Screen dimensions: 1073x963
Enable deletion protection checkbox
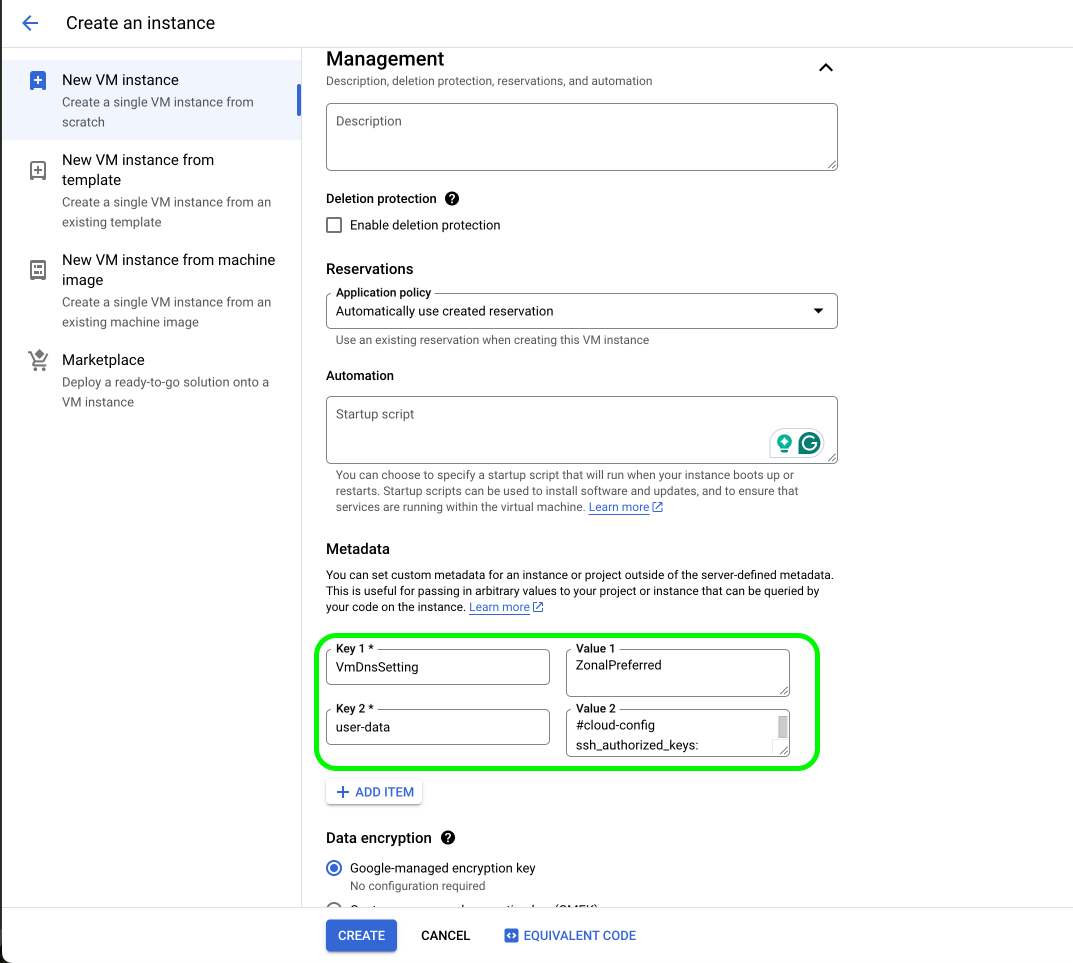(334, 225)
